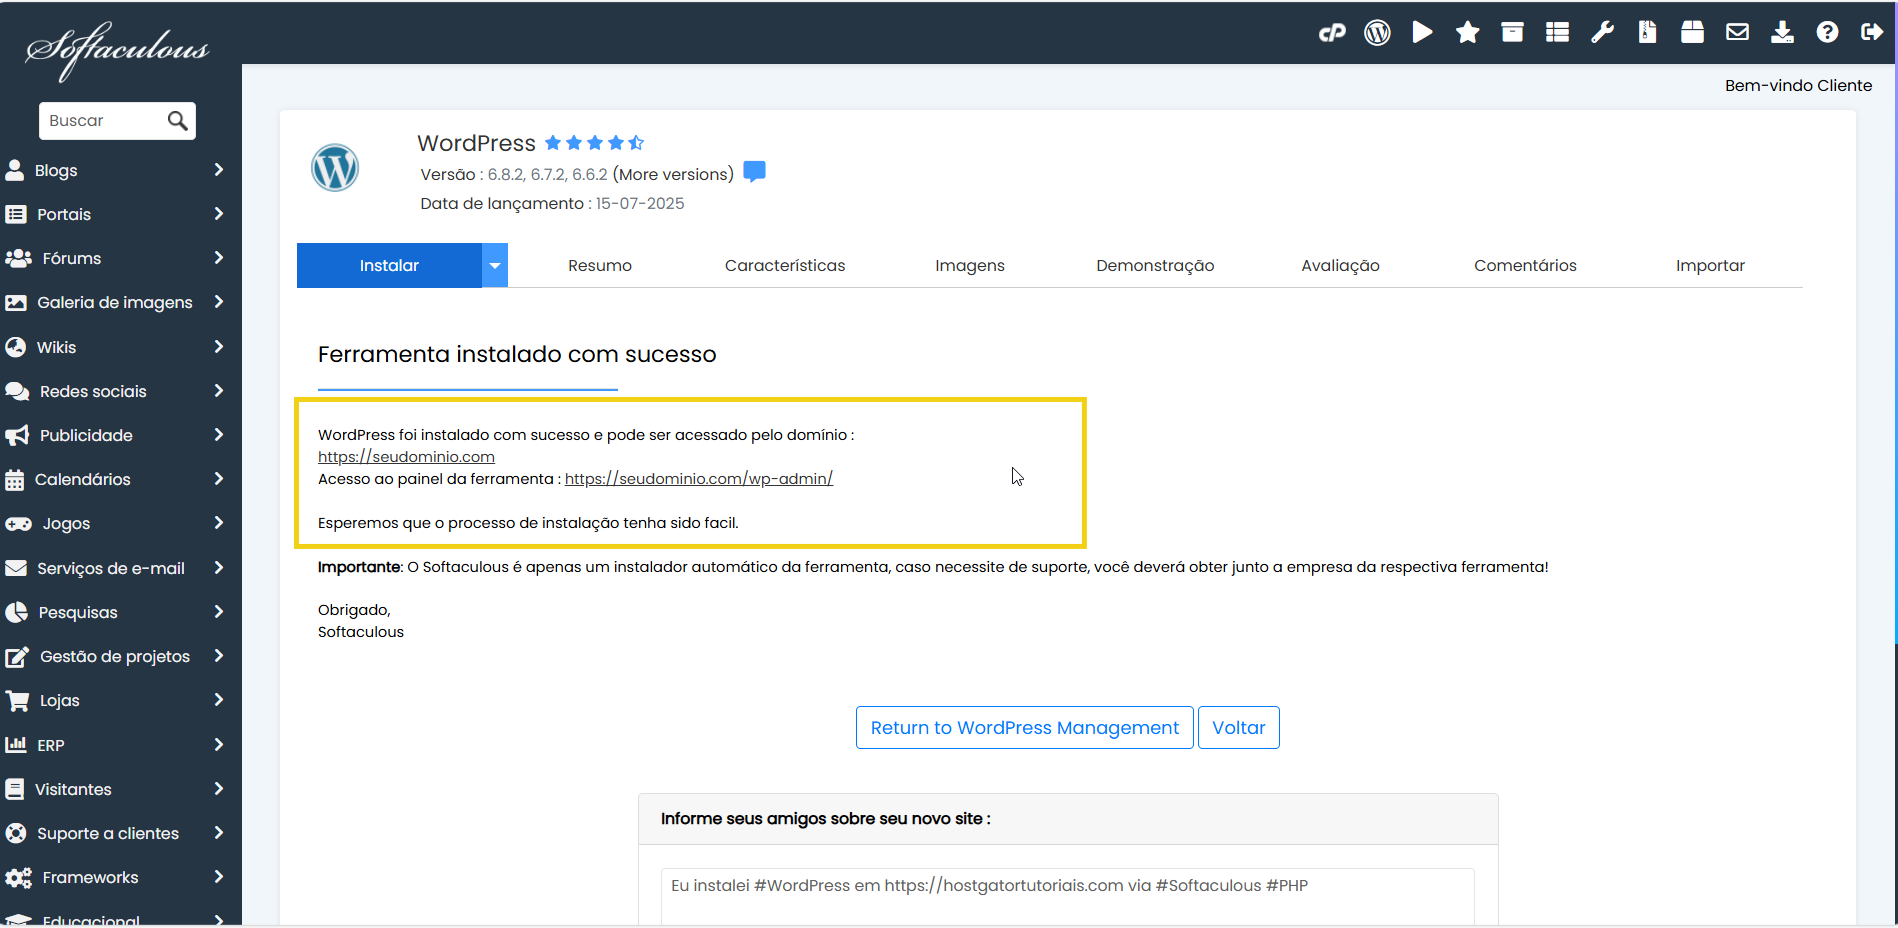Switch to the Avaliação tab
1898x928 pixels.
point(1340,265)
